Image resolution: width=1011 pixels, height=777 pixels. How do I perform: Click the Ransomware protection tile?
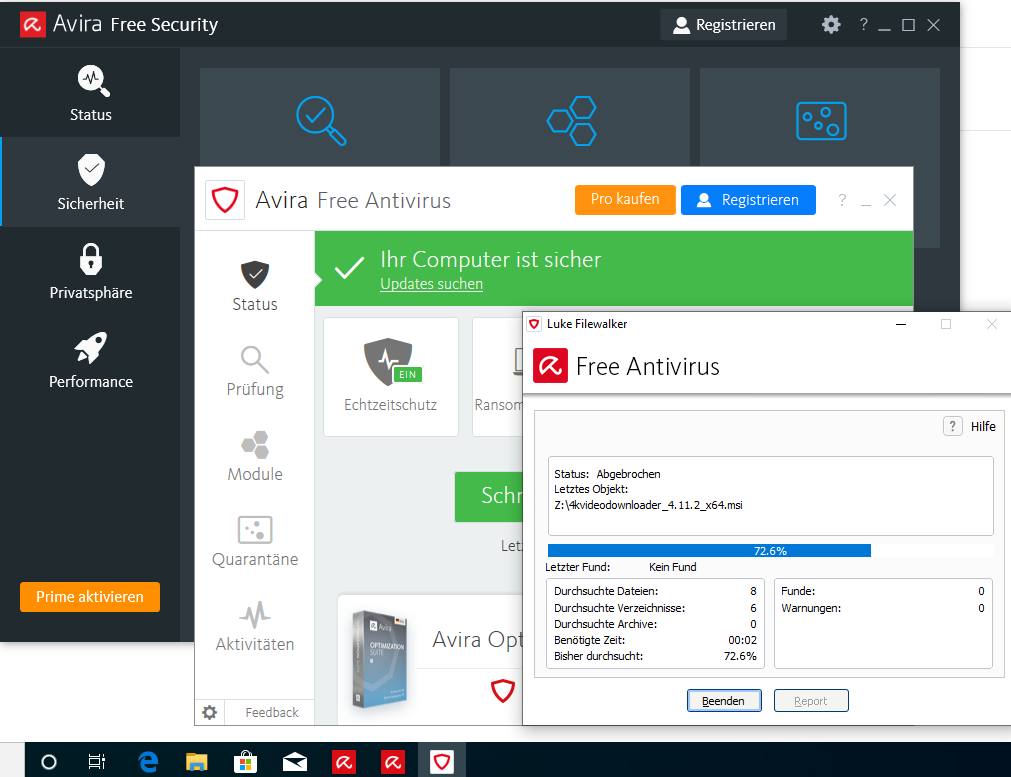[x=498, y=377]
